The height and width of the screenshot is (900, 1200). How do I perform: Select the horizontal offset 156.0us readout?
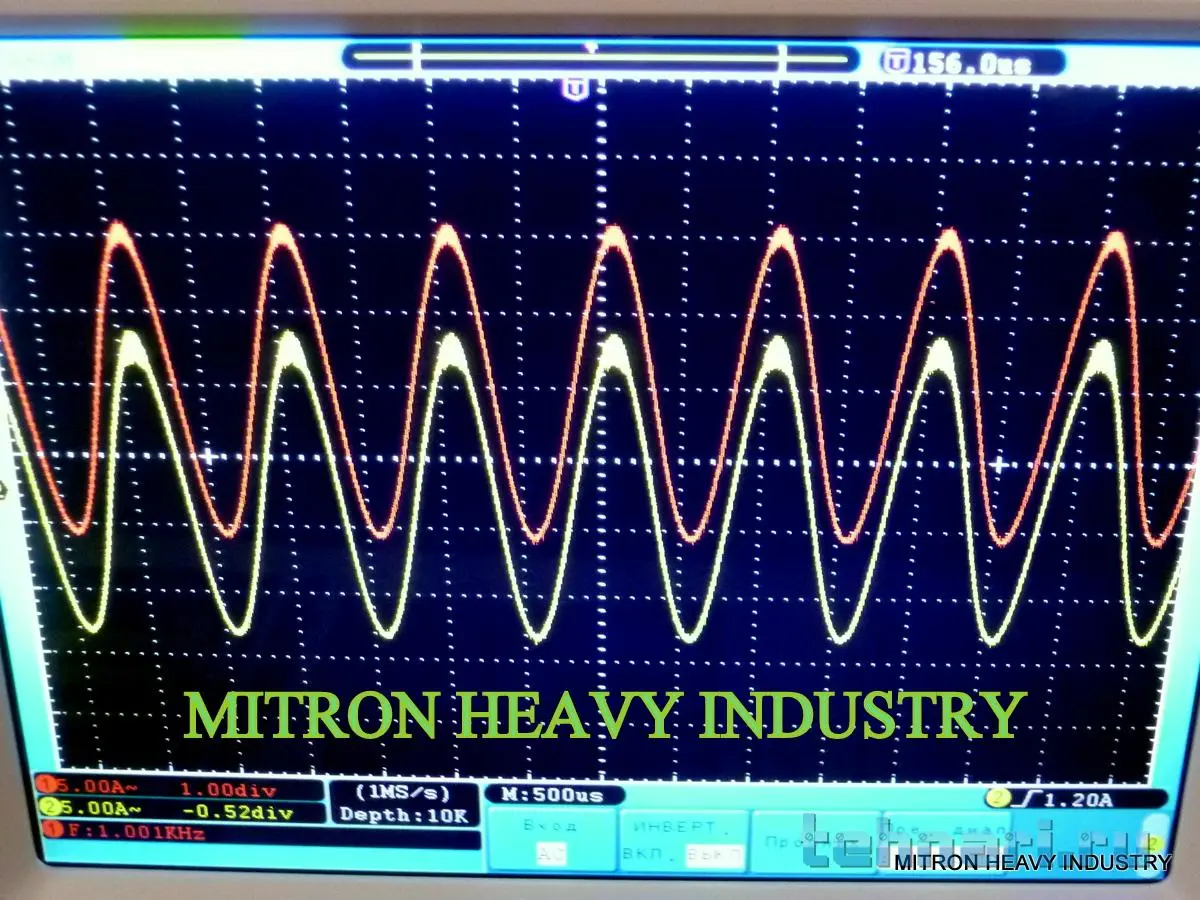point(970,63)
